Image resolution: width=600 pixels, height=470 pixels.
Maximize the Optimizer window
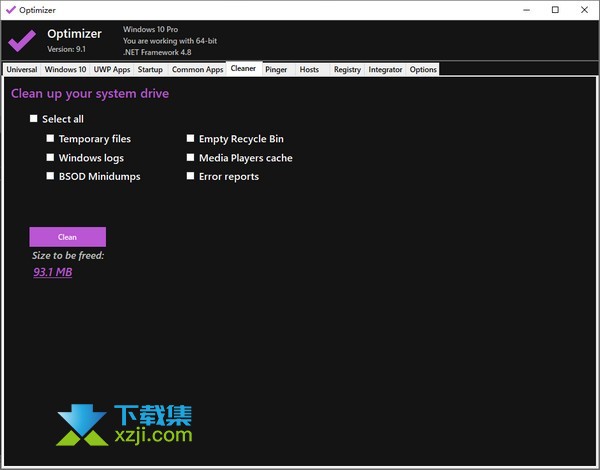[555, 10]
